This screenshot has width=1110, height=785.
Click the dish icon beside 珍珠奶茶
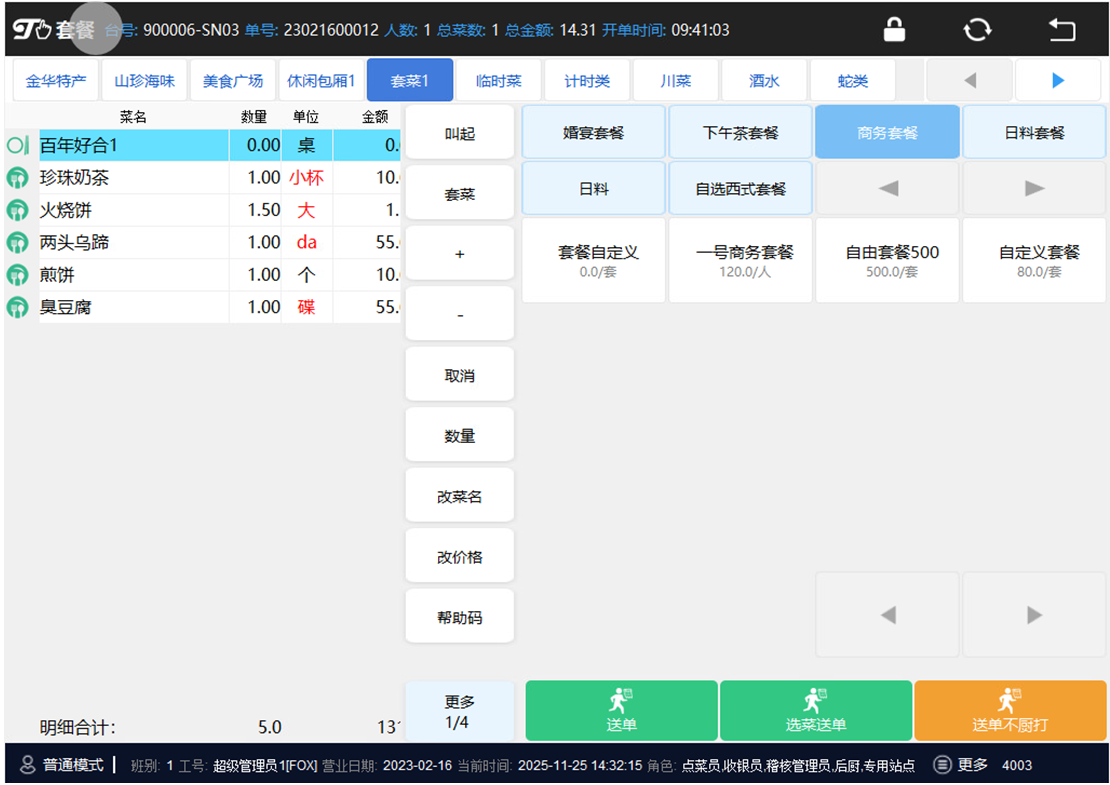click(17, 179)
